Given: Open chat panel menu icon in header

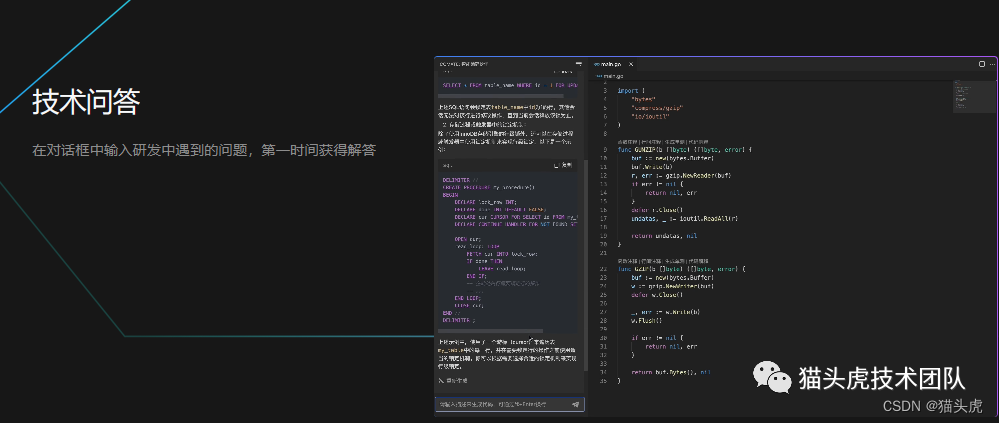Looking at the screenshot, I should point(579,64).
